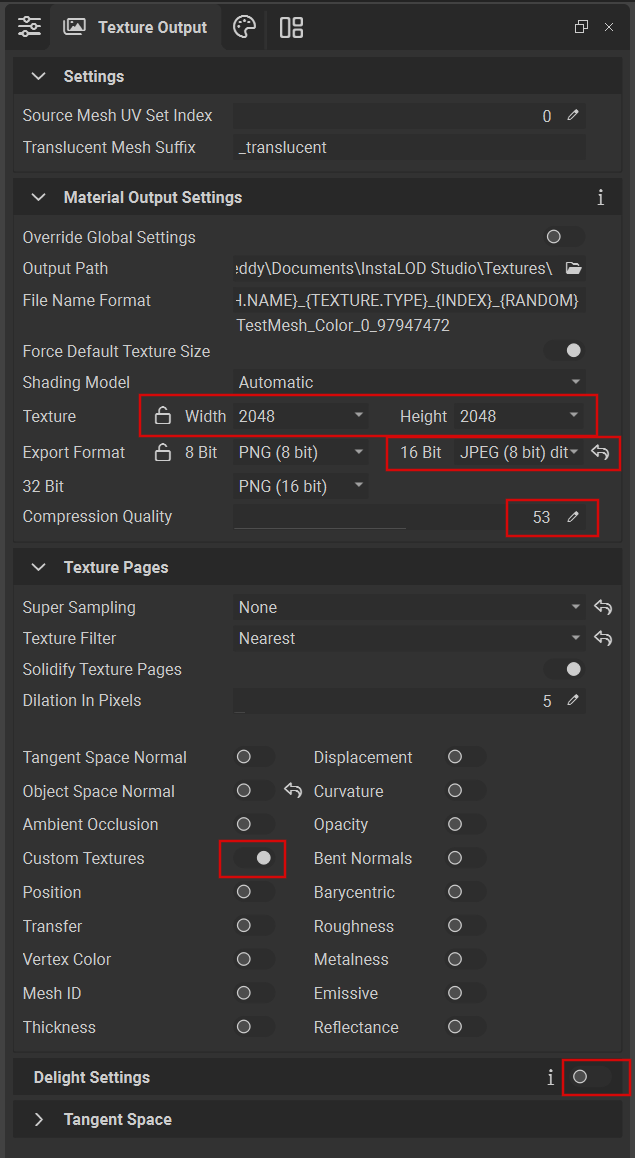This screenshot has width=635, height=1158.
Task: Edit Compression Quality with the pencil icon
Action: [x=573, y=517]
